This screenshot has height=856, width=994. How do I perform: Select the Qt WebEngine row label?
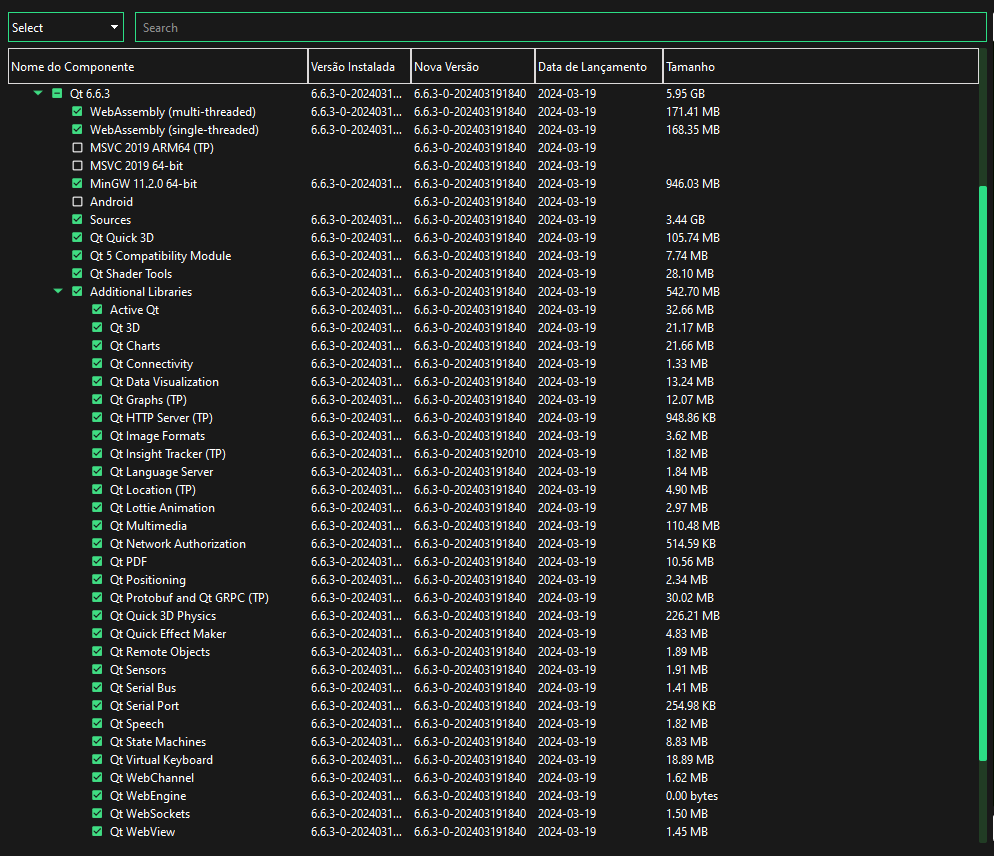[148, 796]
